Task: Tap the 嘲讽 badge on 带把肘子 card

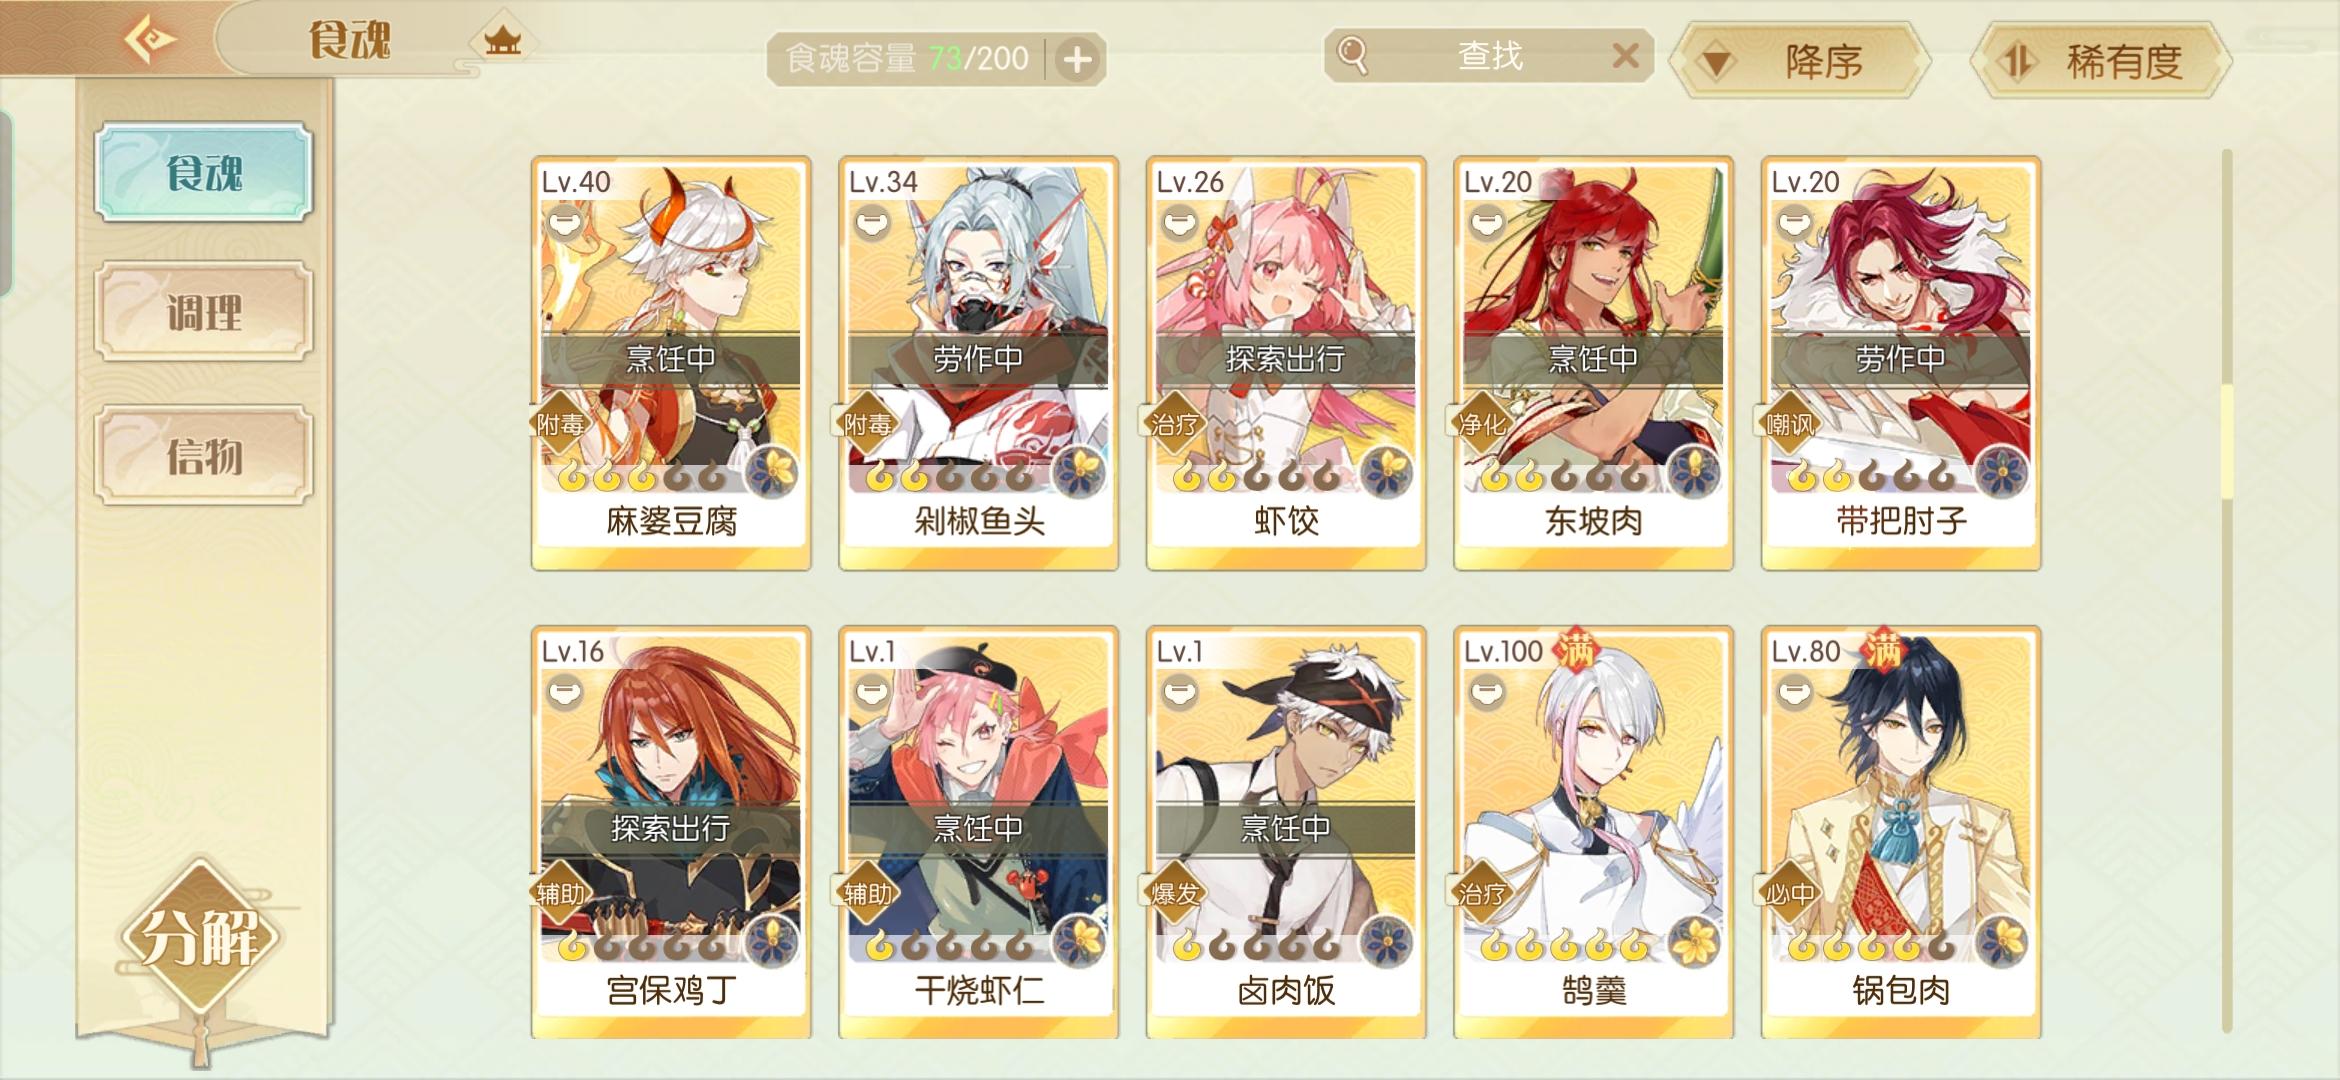Action: click(1789, 425)
